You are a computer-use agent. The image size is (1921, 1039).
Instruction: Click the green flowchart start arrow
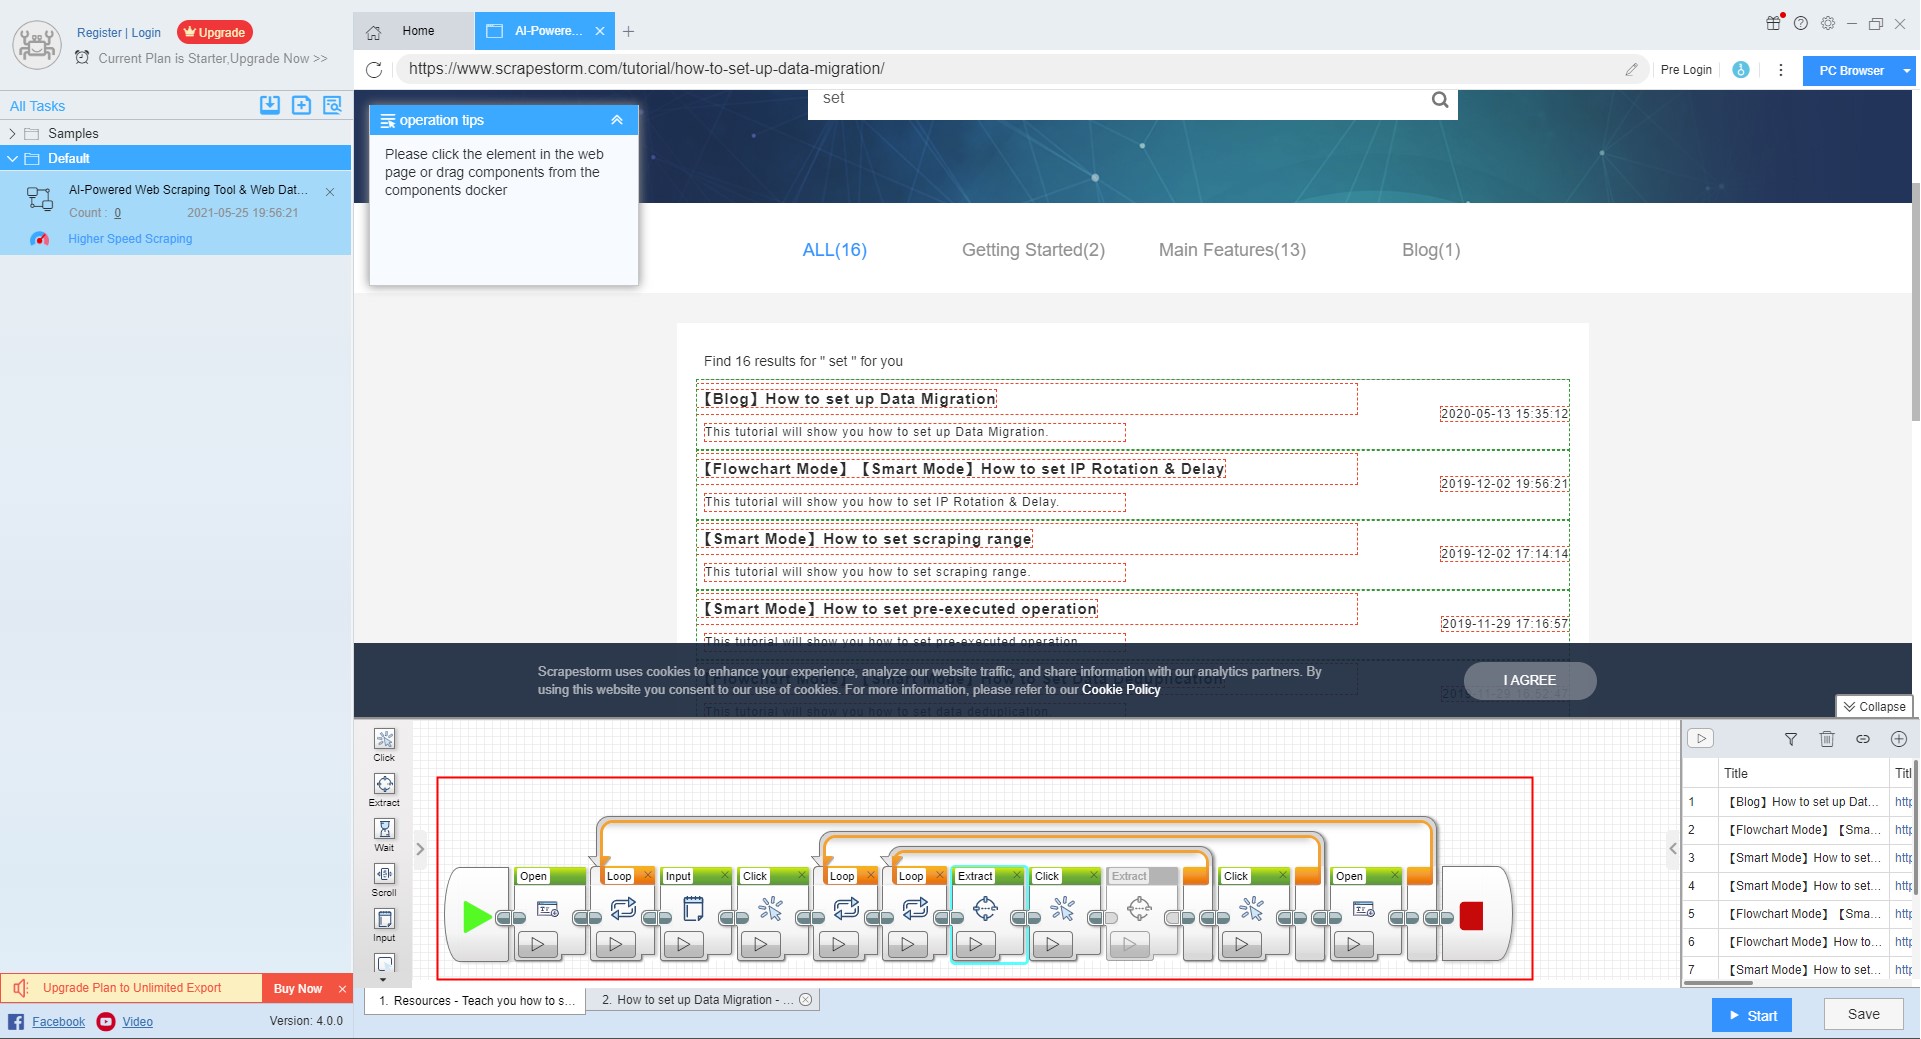[x=477, y=916]
